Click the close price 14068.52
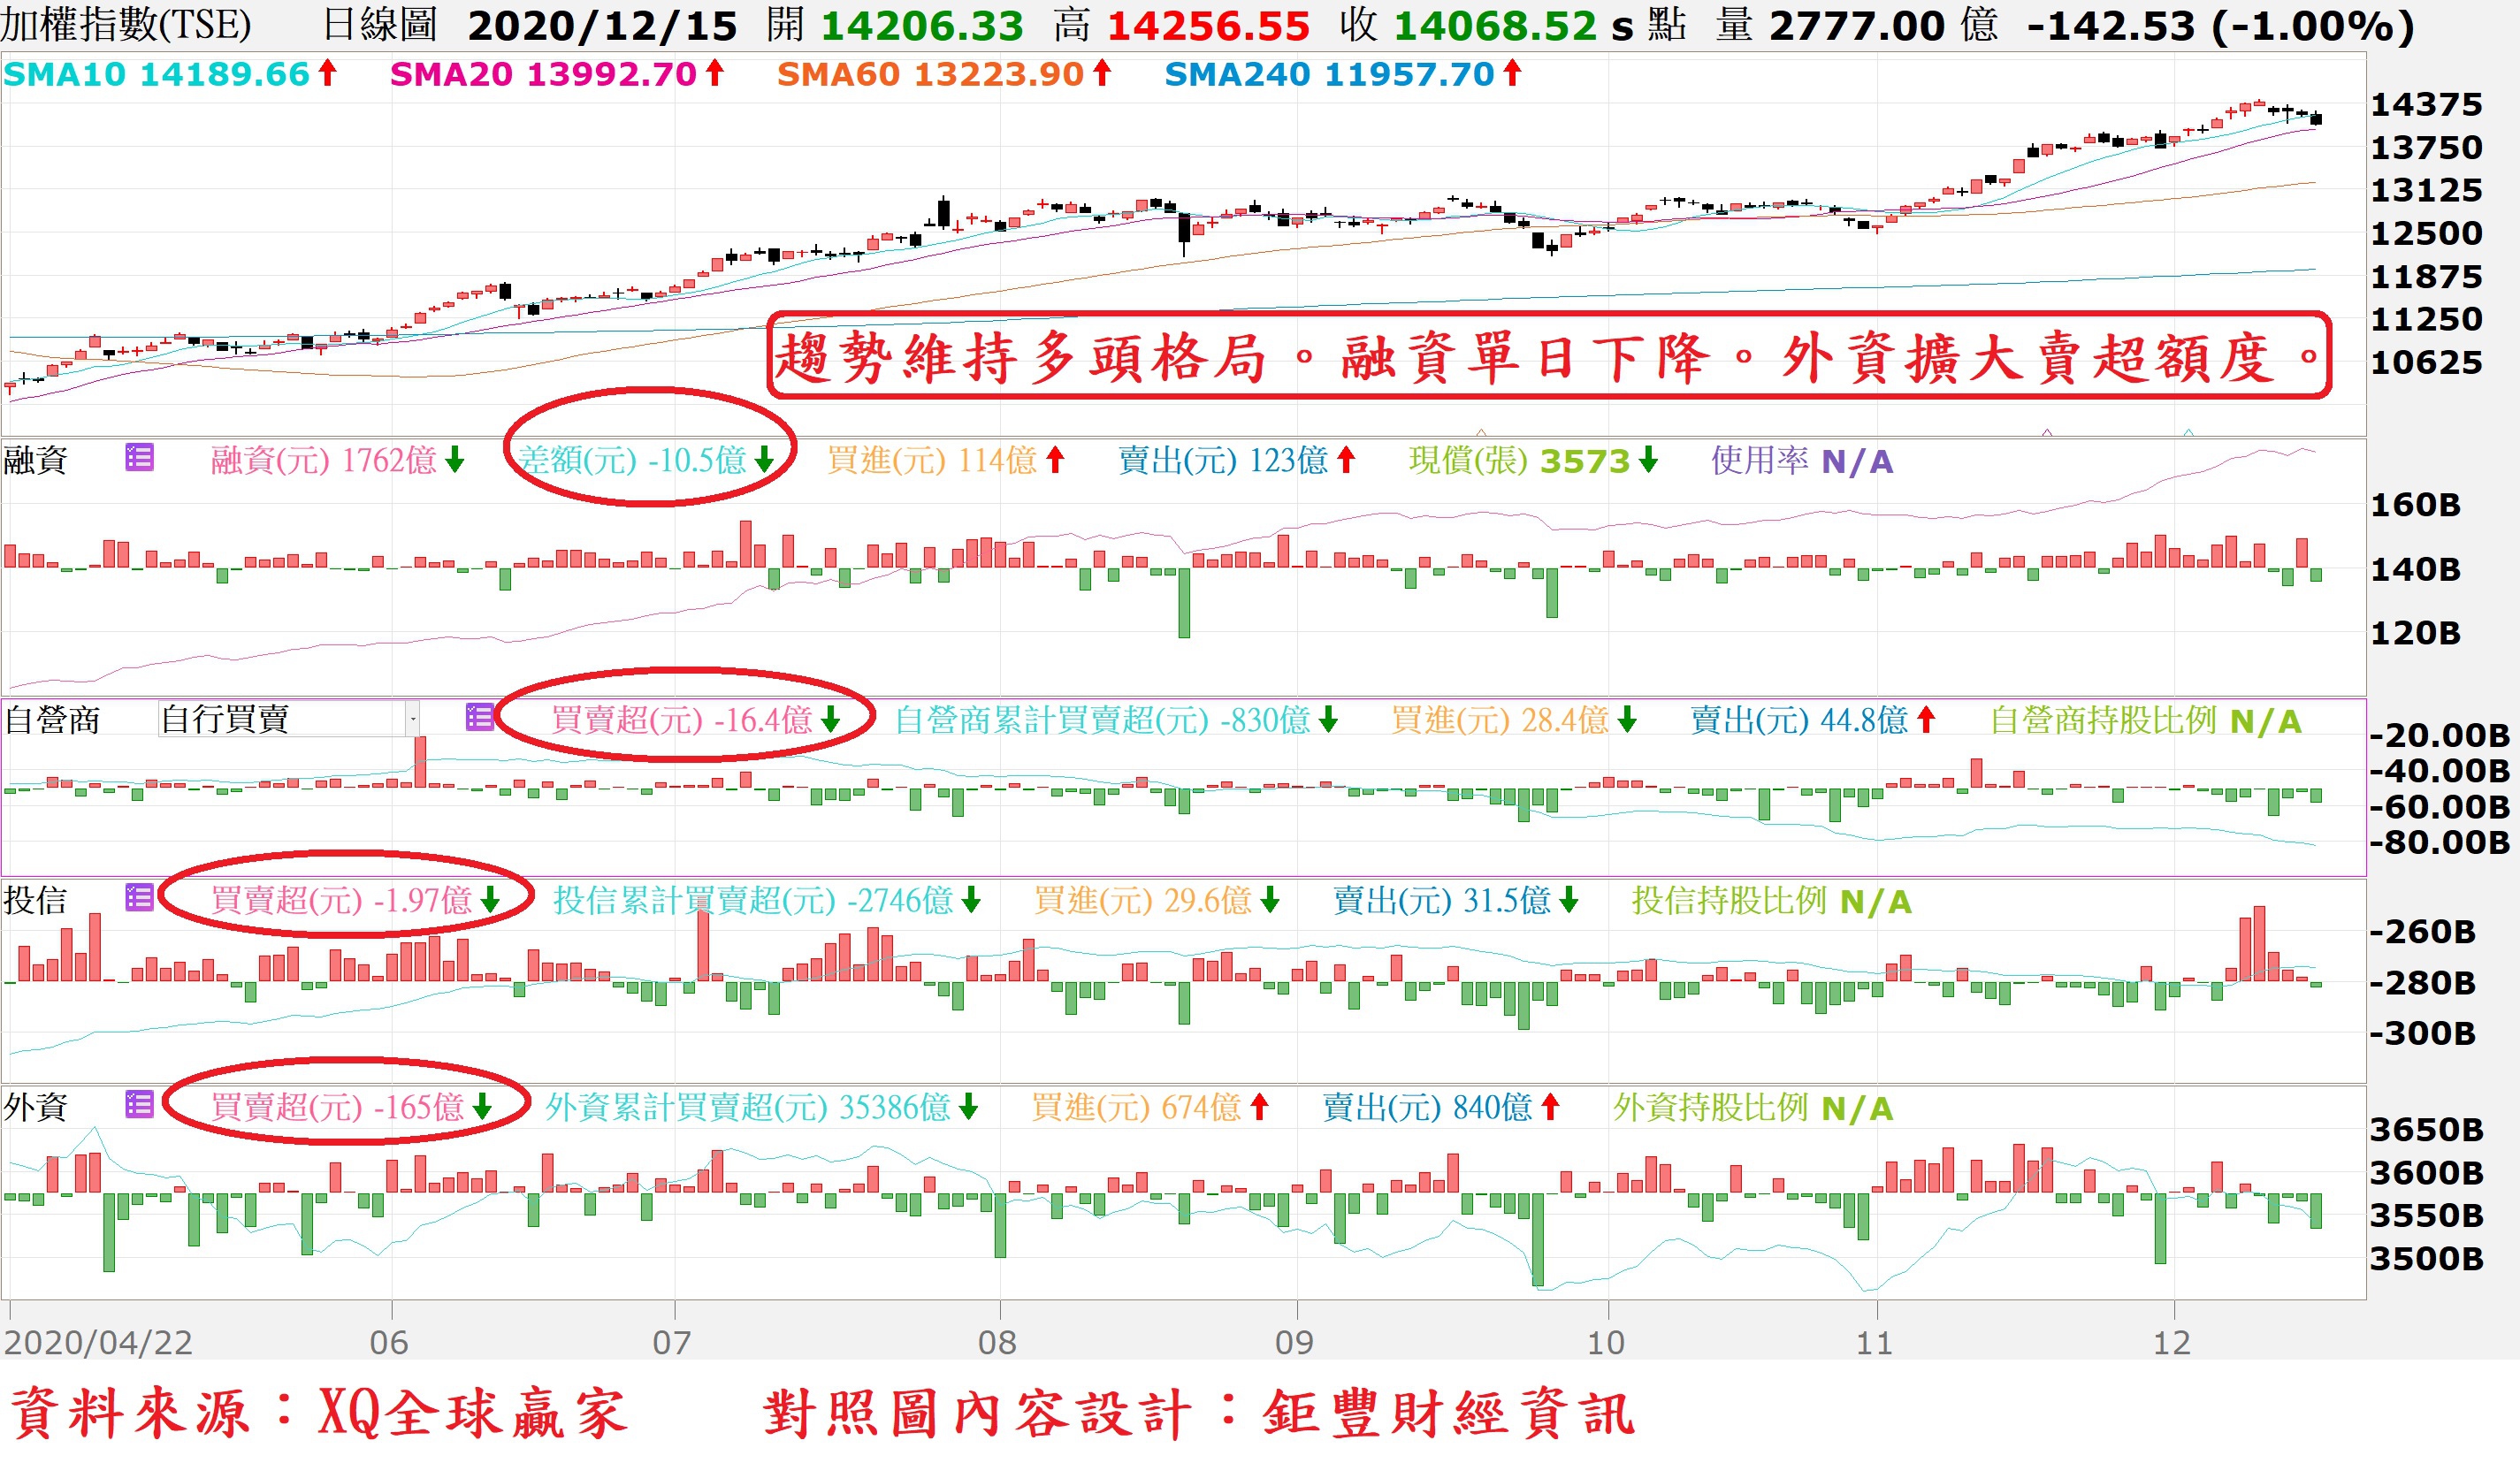This screenshot has height=1463, width=2520. coord(1495,26)
